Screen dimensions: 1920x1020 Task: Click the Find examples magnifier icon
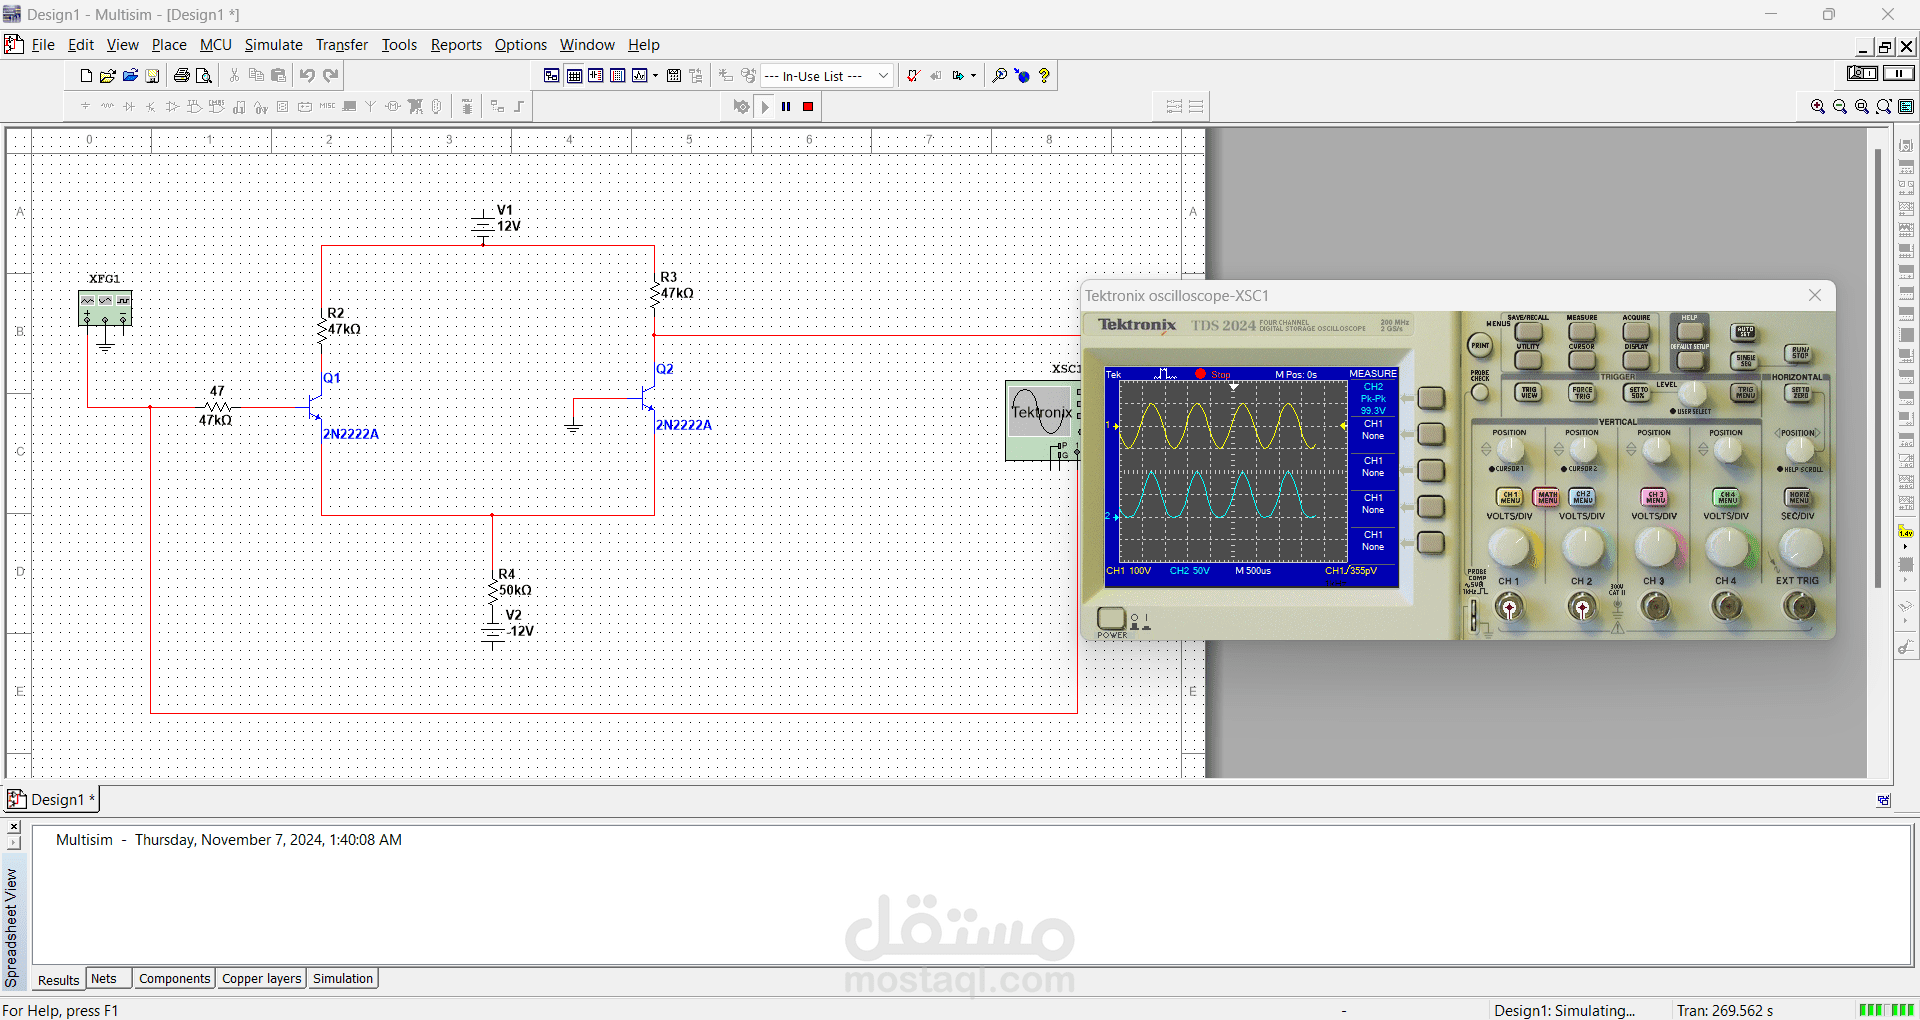pyautogui.click(x=999, y=76)
